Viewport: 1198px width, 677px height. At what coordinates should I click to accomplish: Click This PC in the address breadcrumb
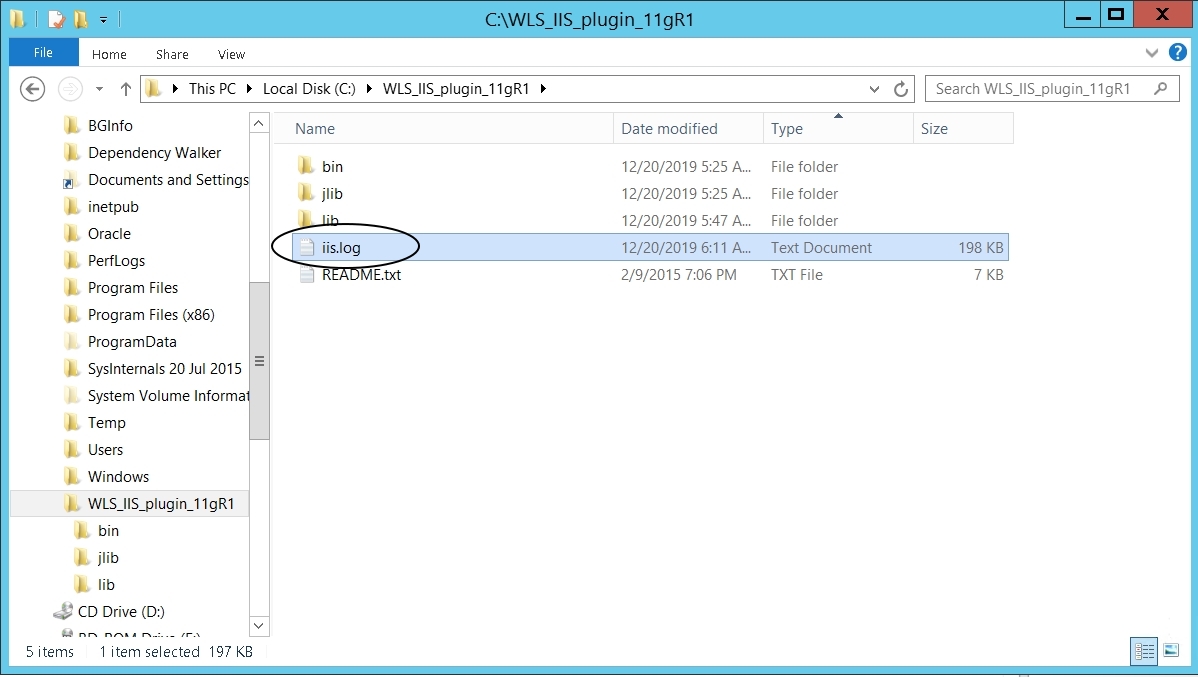212,89
